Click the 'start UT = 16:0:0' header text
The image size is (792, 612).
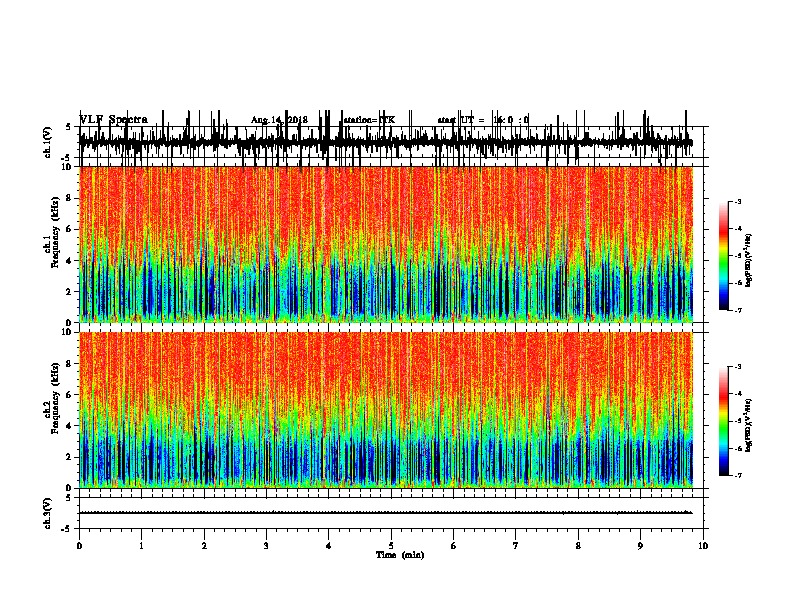tap(483, 120)
